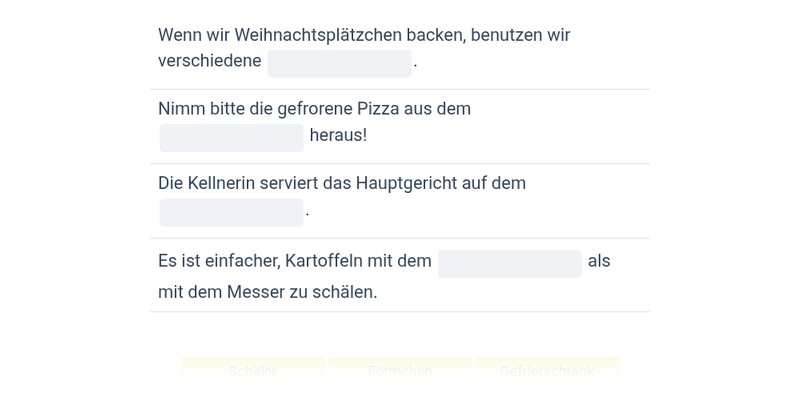The height and width of the screenshot is (400, 800).
Task: Pick the "Förmchen" word chip
Action: 400,371
